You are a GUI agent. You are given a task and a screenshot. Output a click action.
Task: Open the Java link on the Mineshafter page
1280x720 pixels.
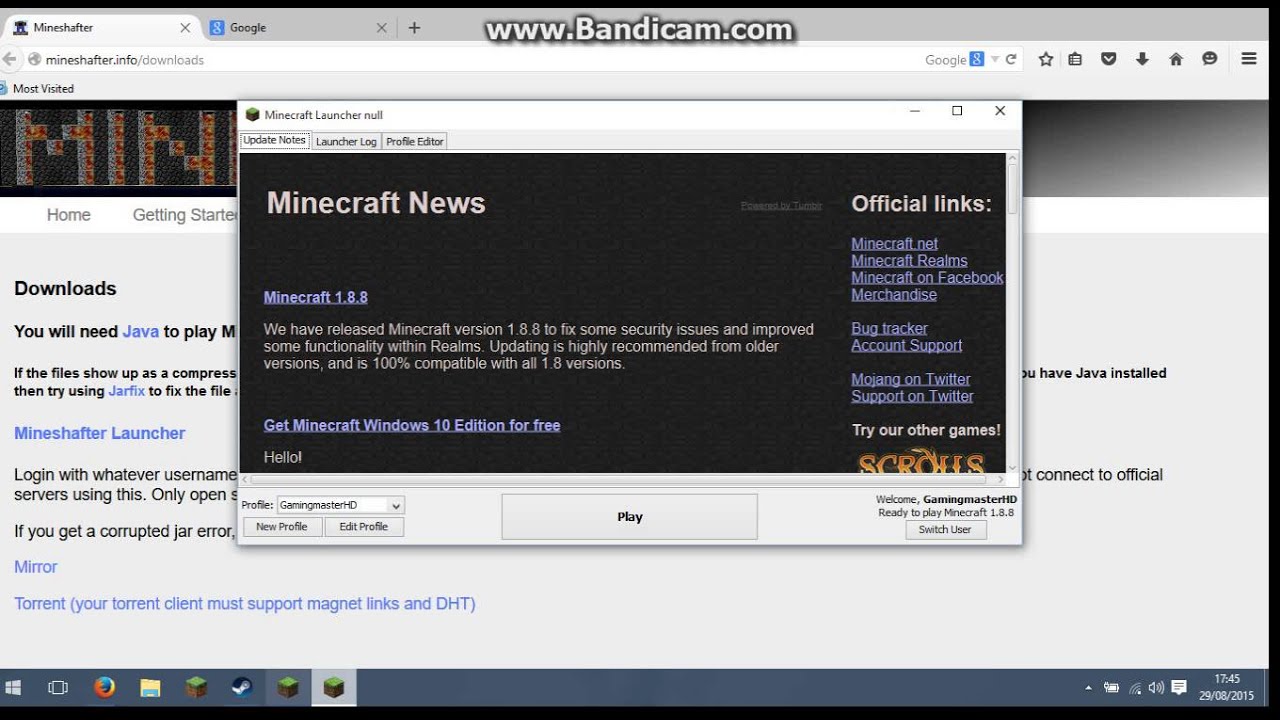(x=141, y=331)
